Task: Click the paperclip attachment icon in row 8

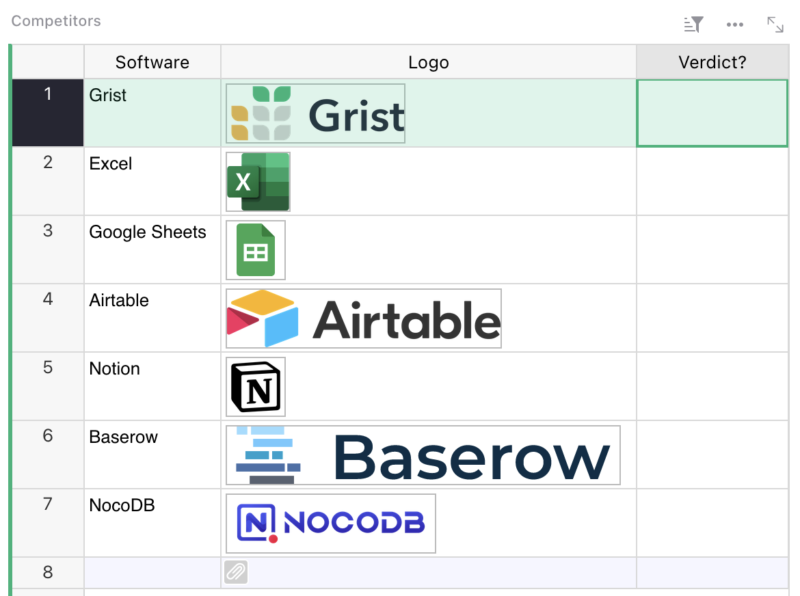Action: click(x=237, y=572)
